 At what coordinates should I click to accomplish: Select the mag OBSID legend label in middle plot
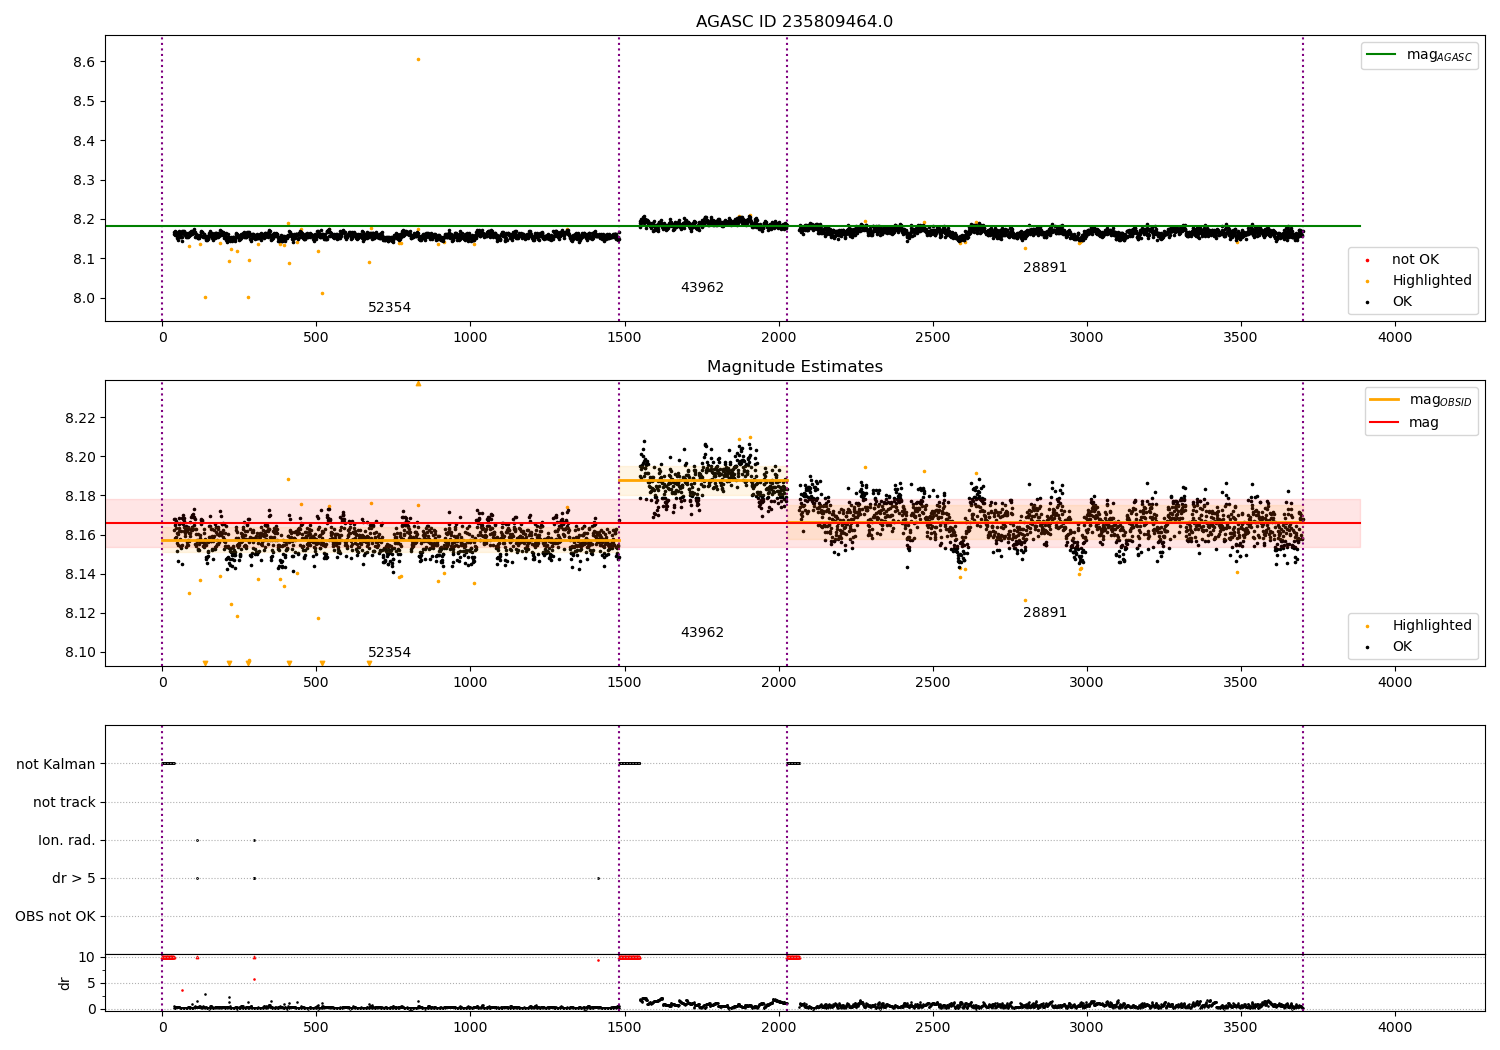[1440, 401]
